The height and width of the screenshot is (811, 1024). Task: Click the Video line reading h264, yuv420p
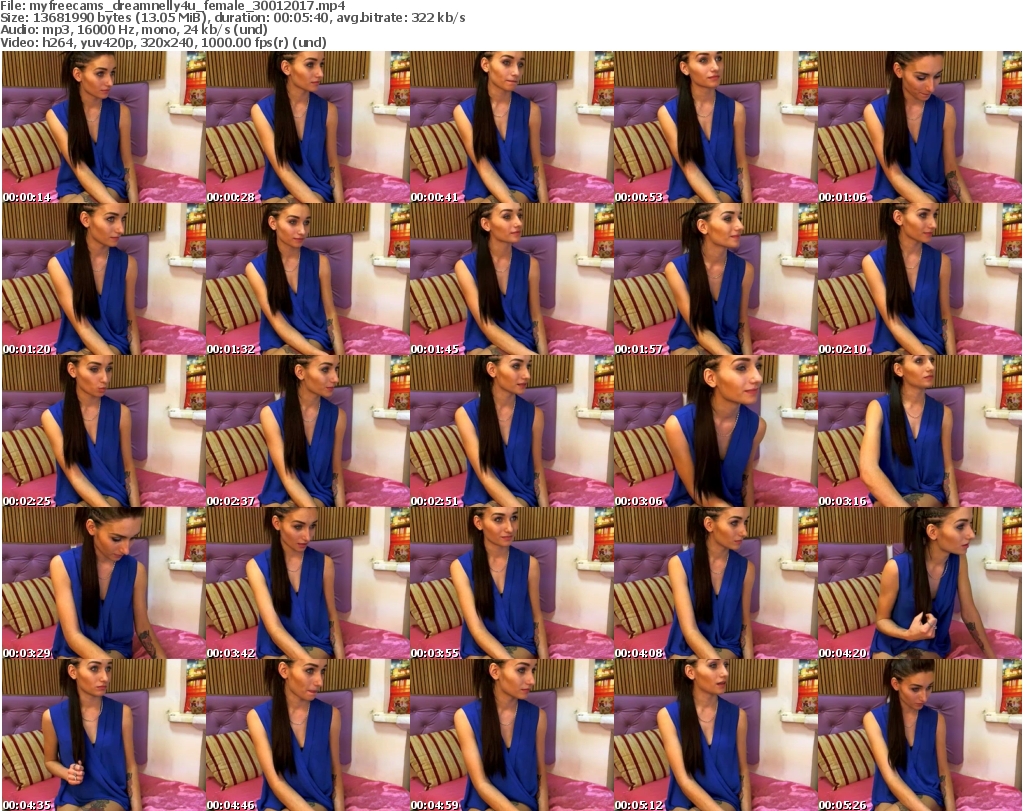[163, 42]
